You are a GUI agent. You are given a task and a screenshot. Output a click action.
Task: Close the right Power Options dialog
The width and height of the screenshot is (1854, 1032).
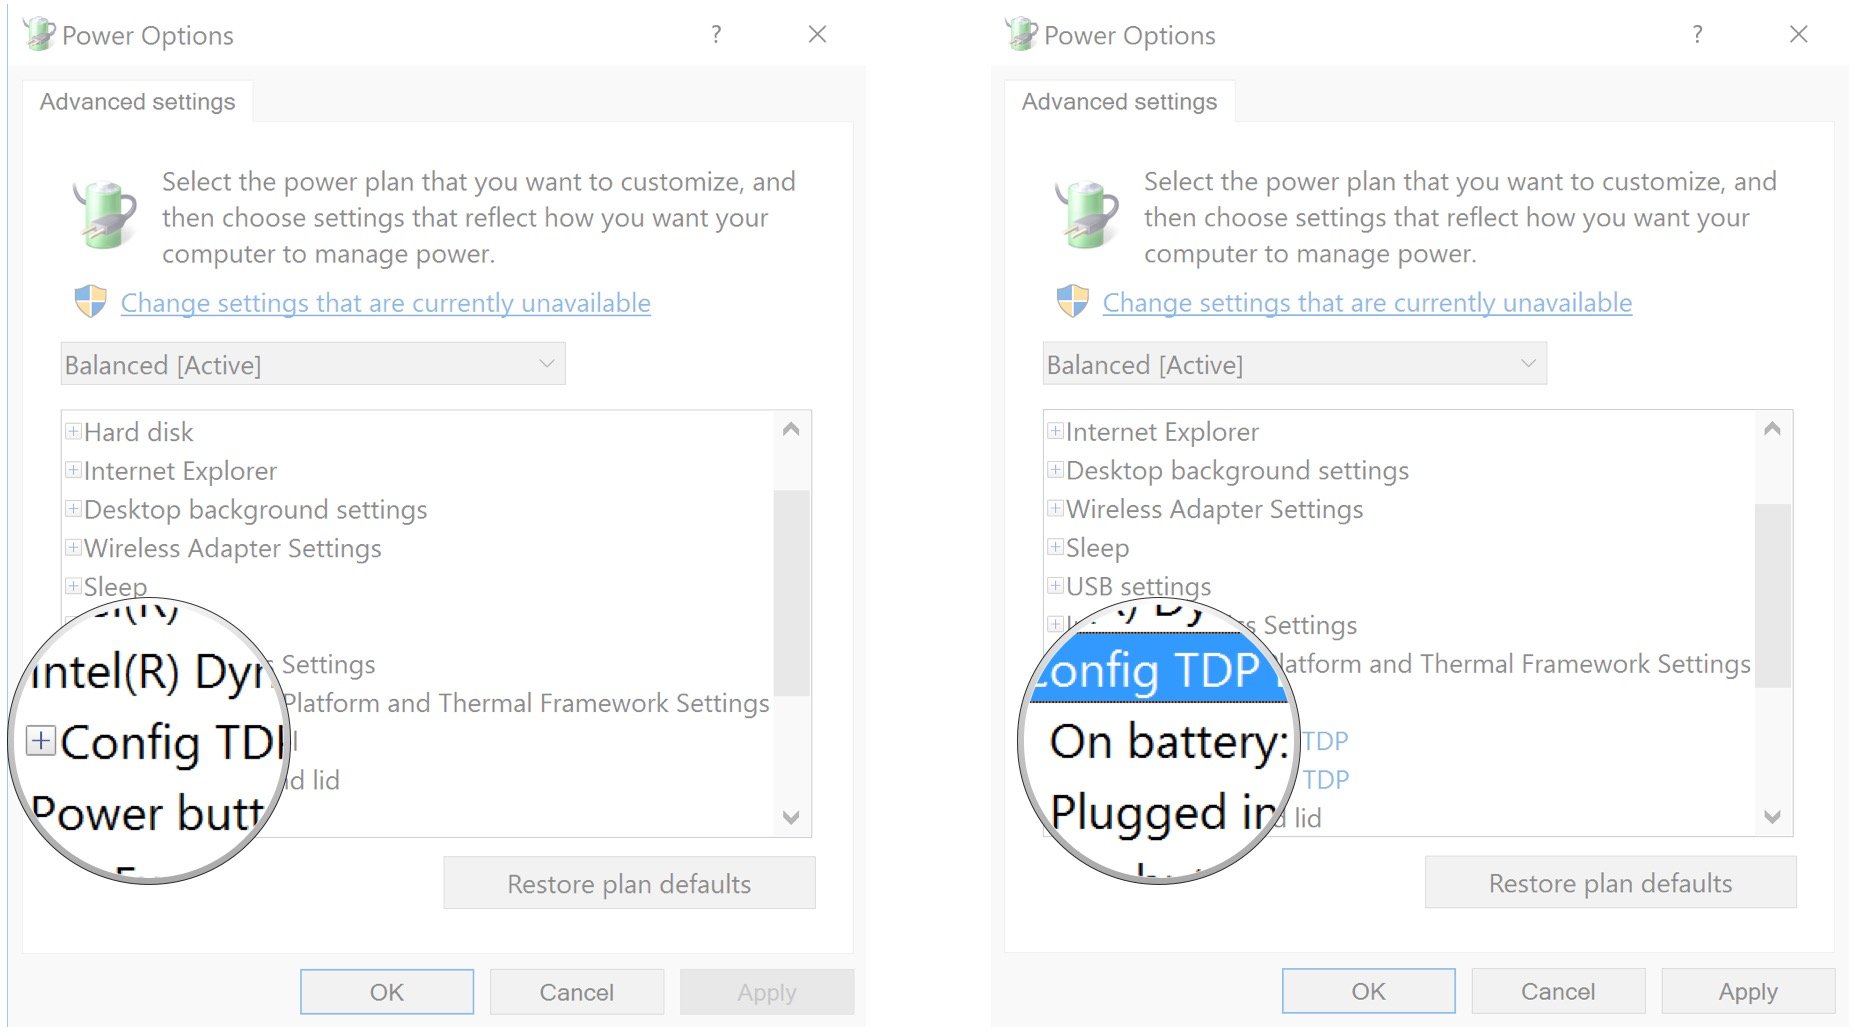point(1798,35)
